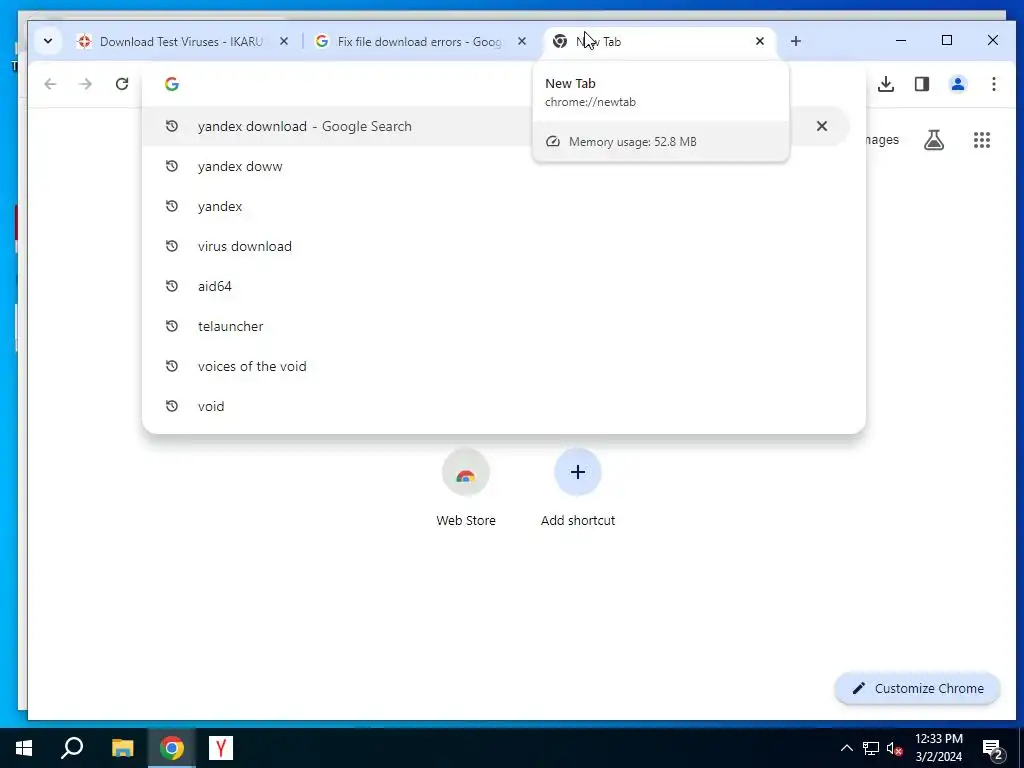1024x768 pixels.
Task: Open a new tab with plus button
Action: pyautogui.click(x=795, y=41)
